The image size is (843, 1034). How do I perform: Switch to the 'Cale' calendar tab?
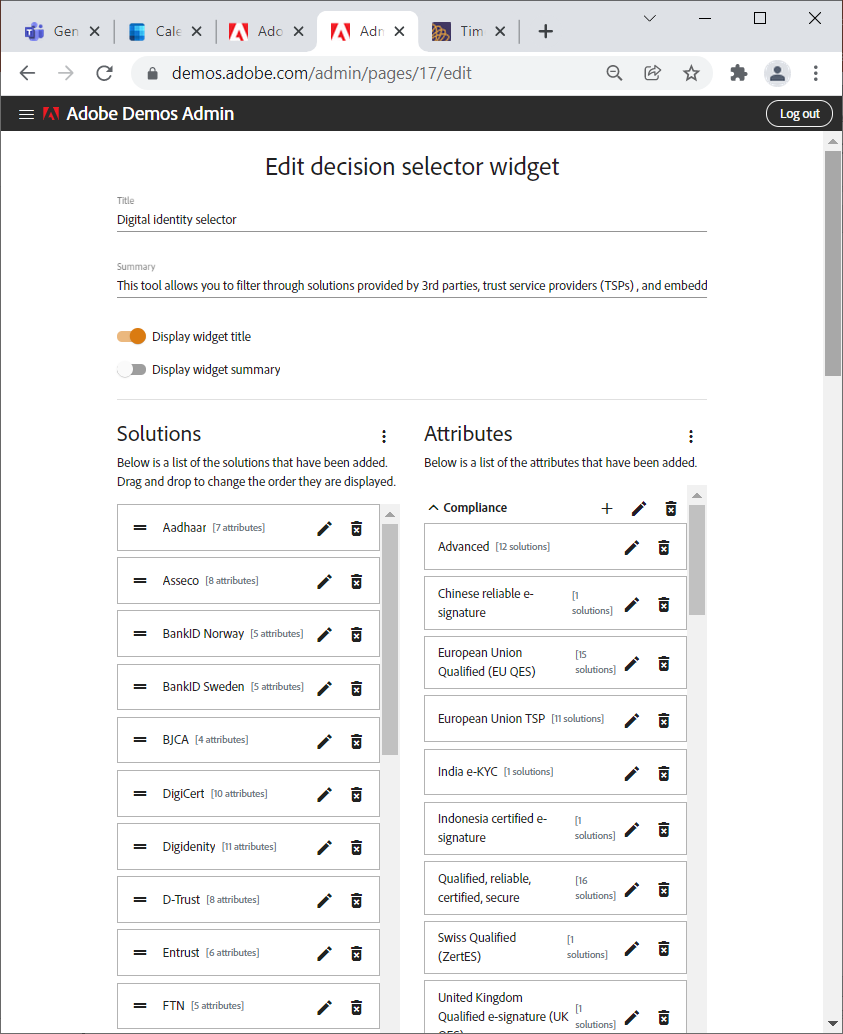click(x=154, y=31)
